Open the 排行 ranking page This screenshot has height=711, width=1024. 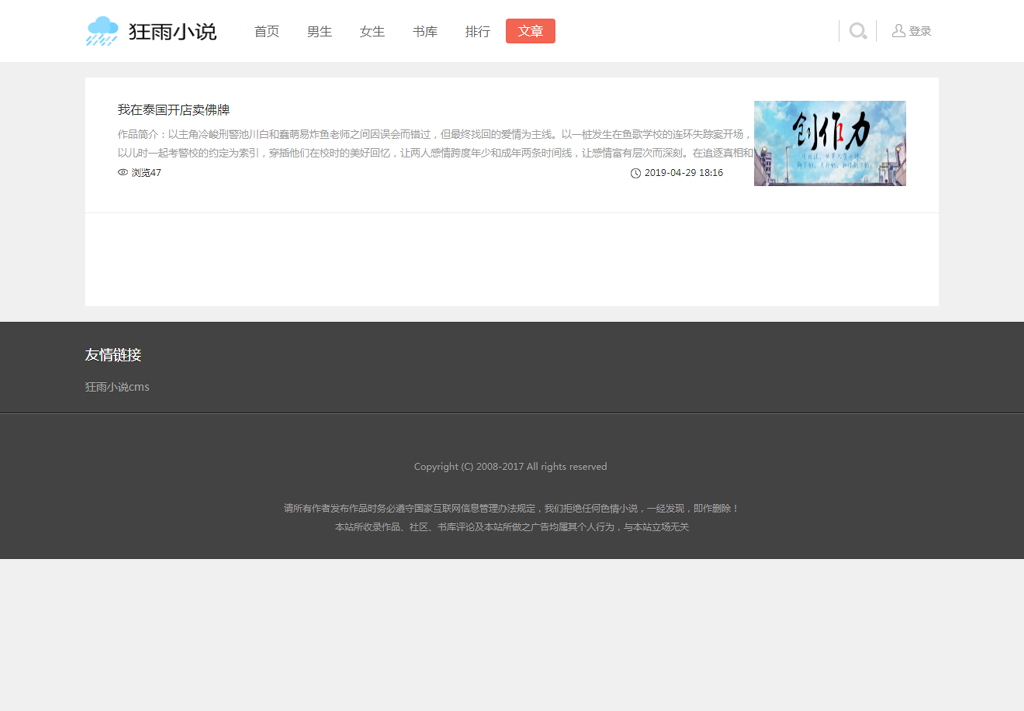click(478, 31)
